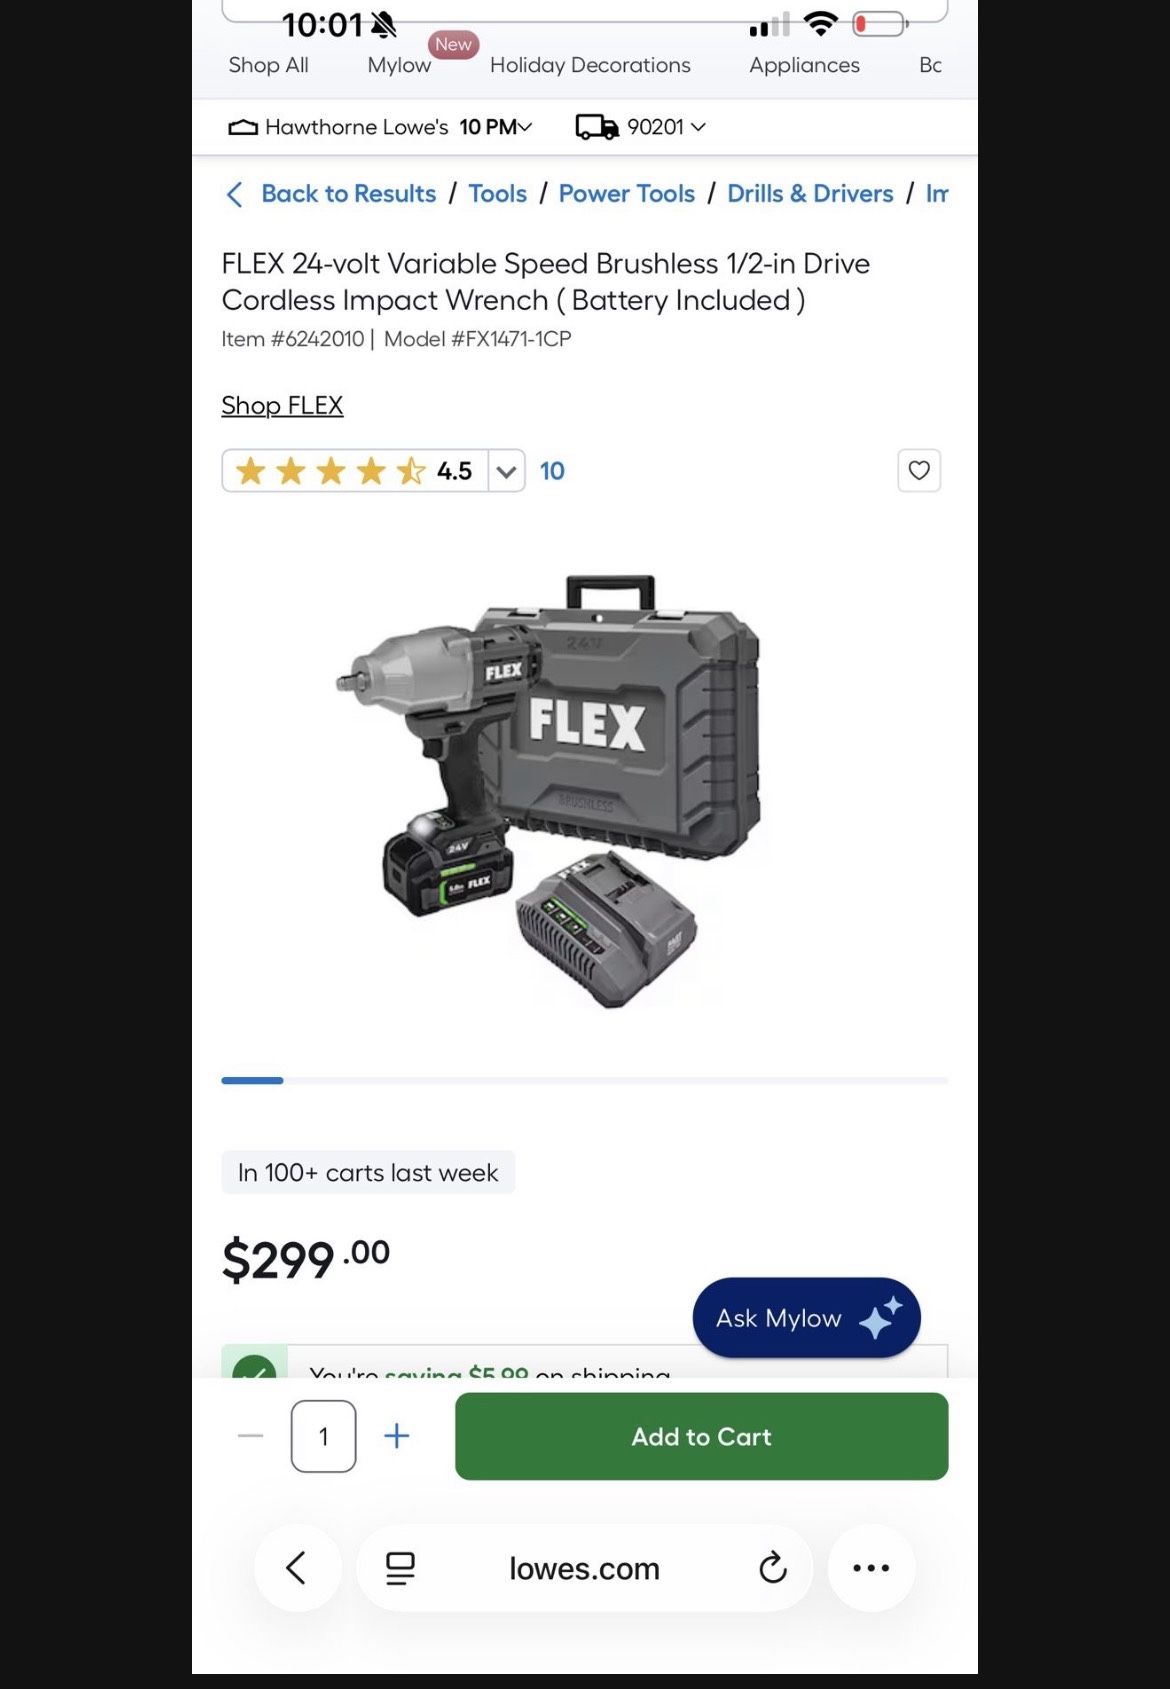Screen dimensions: 1170x1689
Task: Tap the back chevron before Back to Results
Action: click(235, 194)
